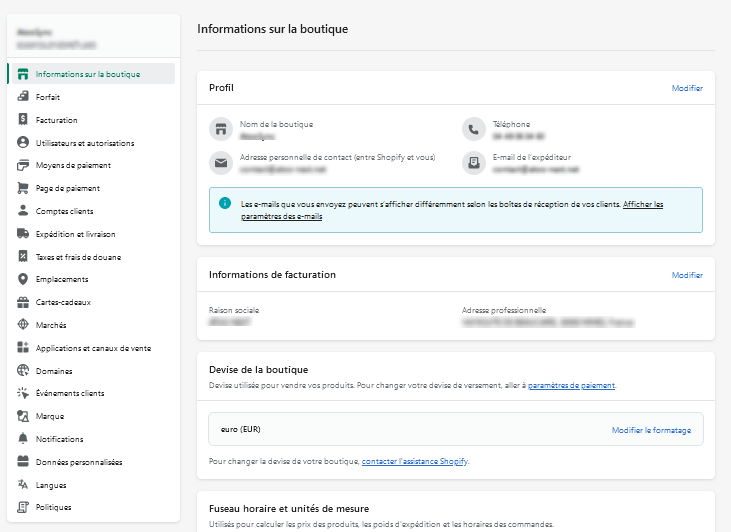The image size is (731, 532).
Task: Follow the paramètres de paiement link
Action: 571,385
